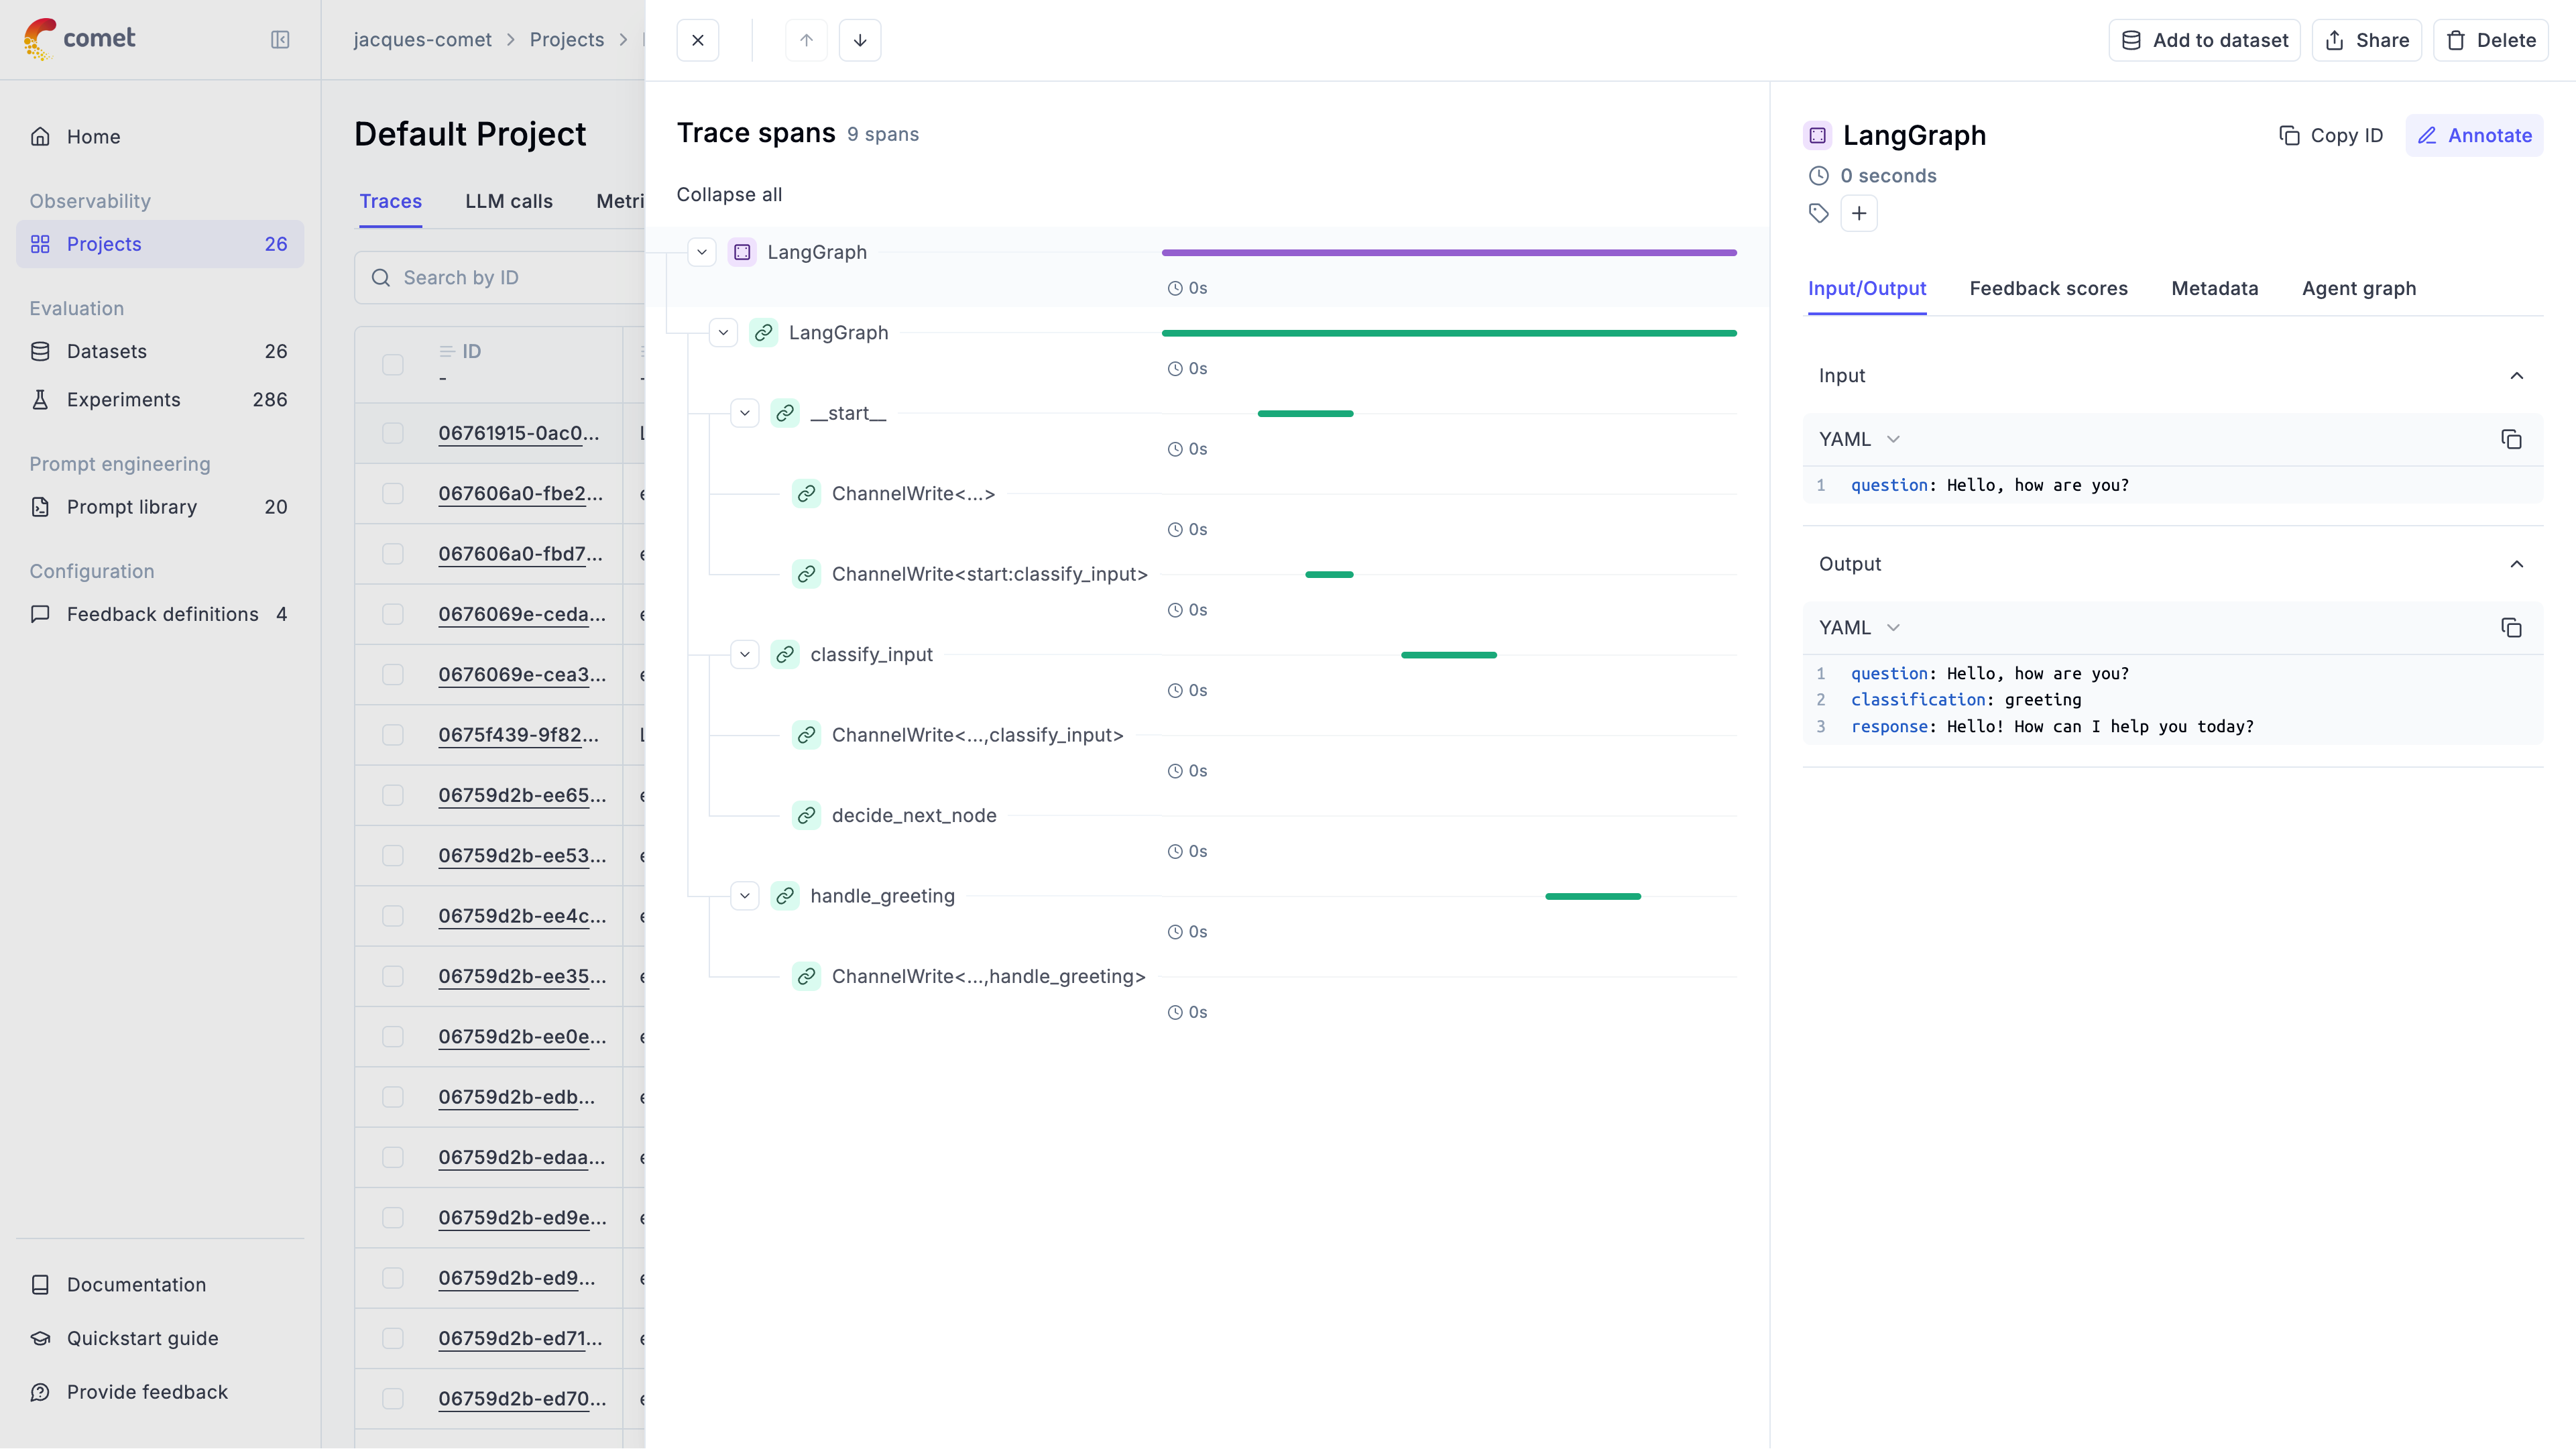The image size is (2576, 1449).
Task: Check the box for trace 06761915-0ac0
Action: [x=393, y=433]
